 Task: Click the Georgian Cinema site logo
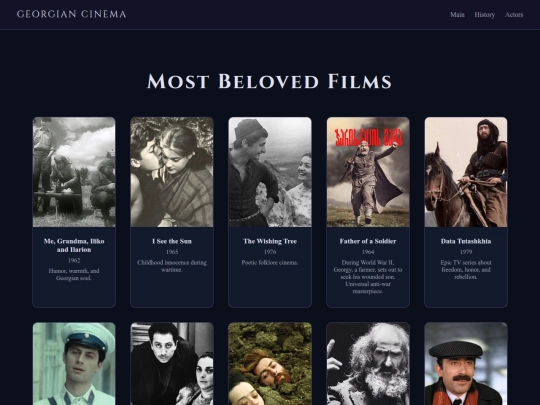point(72,14)
